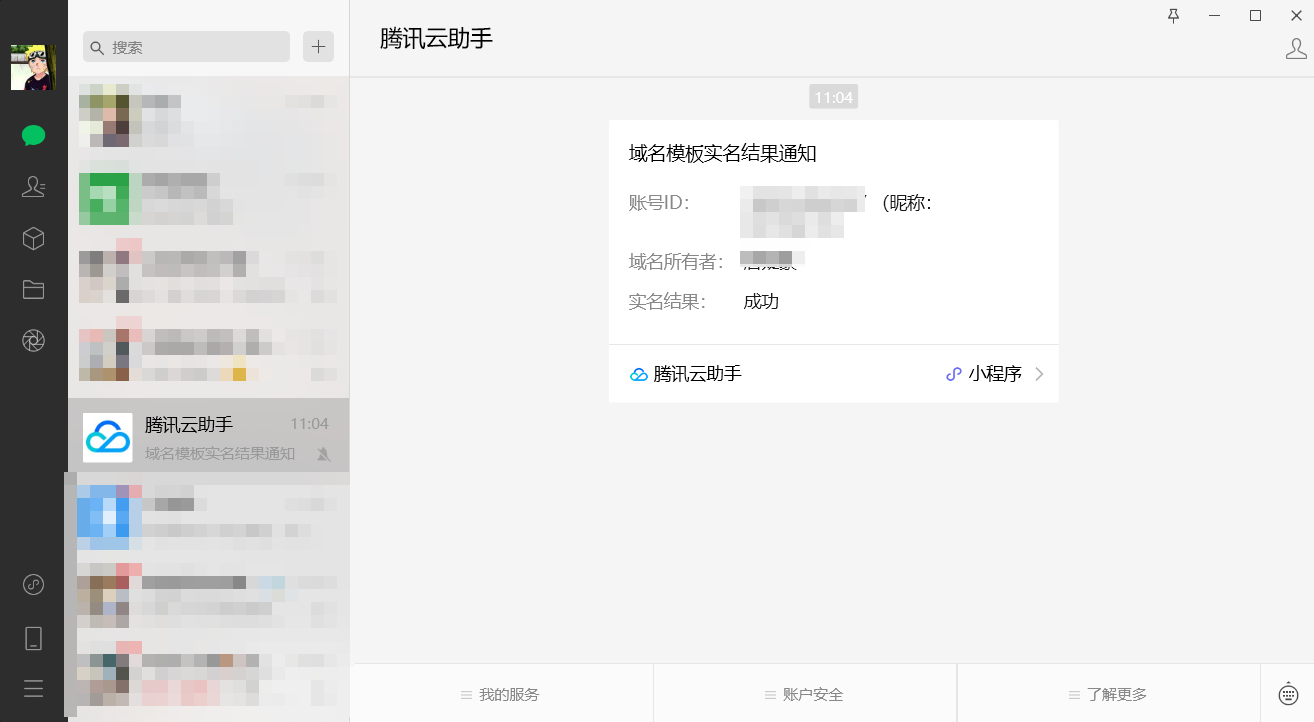Viewport: 1314px width, 722px height.
Task: Open the 我的服务 bottom menu
Action: tap(503, 694)
